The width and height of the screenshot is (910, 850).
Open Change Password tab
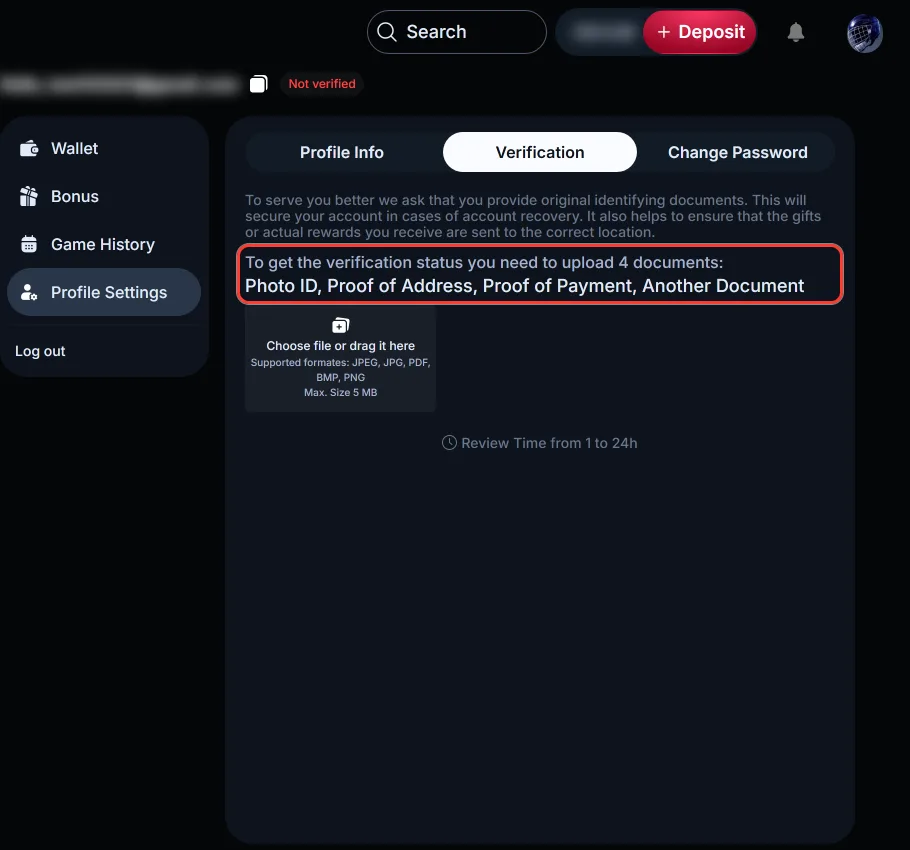(738, 152)
